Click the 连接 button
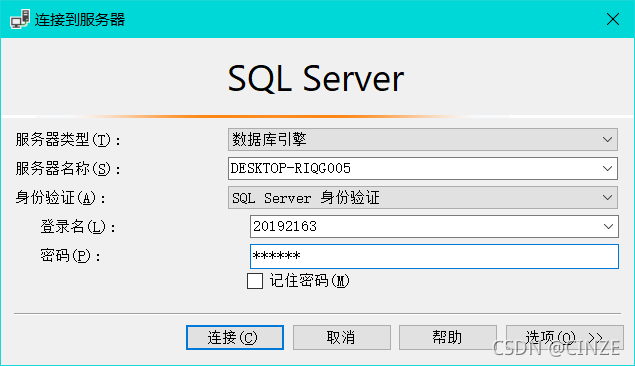 tap(235, 337)
